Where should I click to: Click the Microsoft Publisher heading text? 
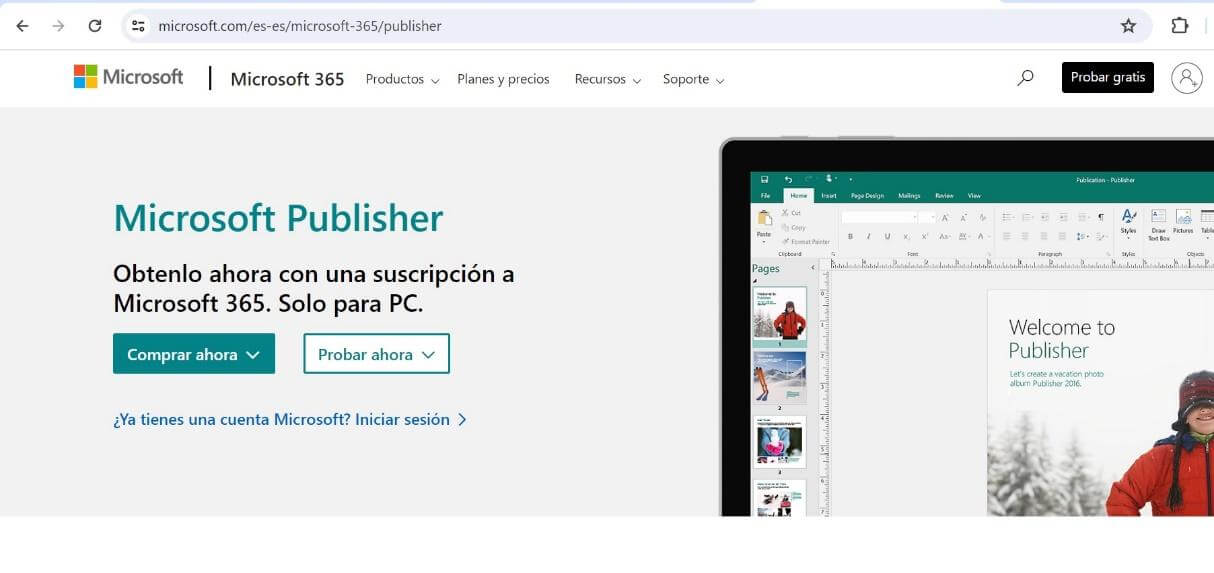(x=278, y=218)
